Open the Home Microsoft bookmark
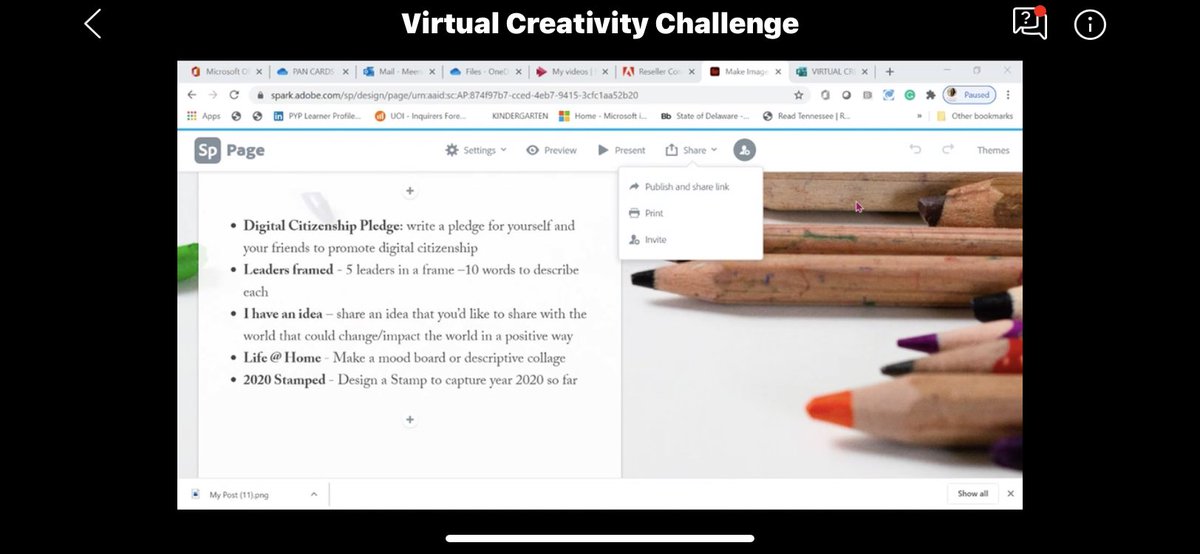Image resolution: width=1200 pixels, height=554 pixels. (602, 116)
